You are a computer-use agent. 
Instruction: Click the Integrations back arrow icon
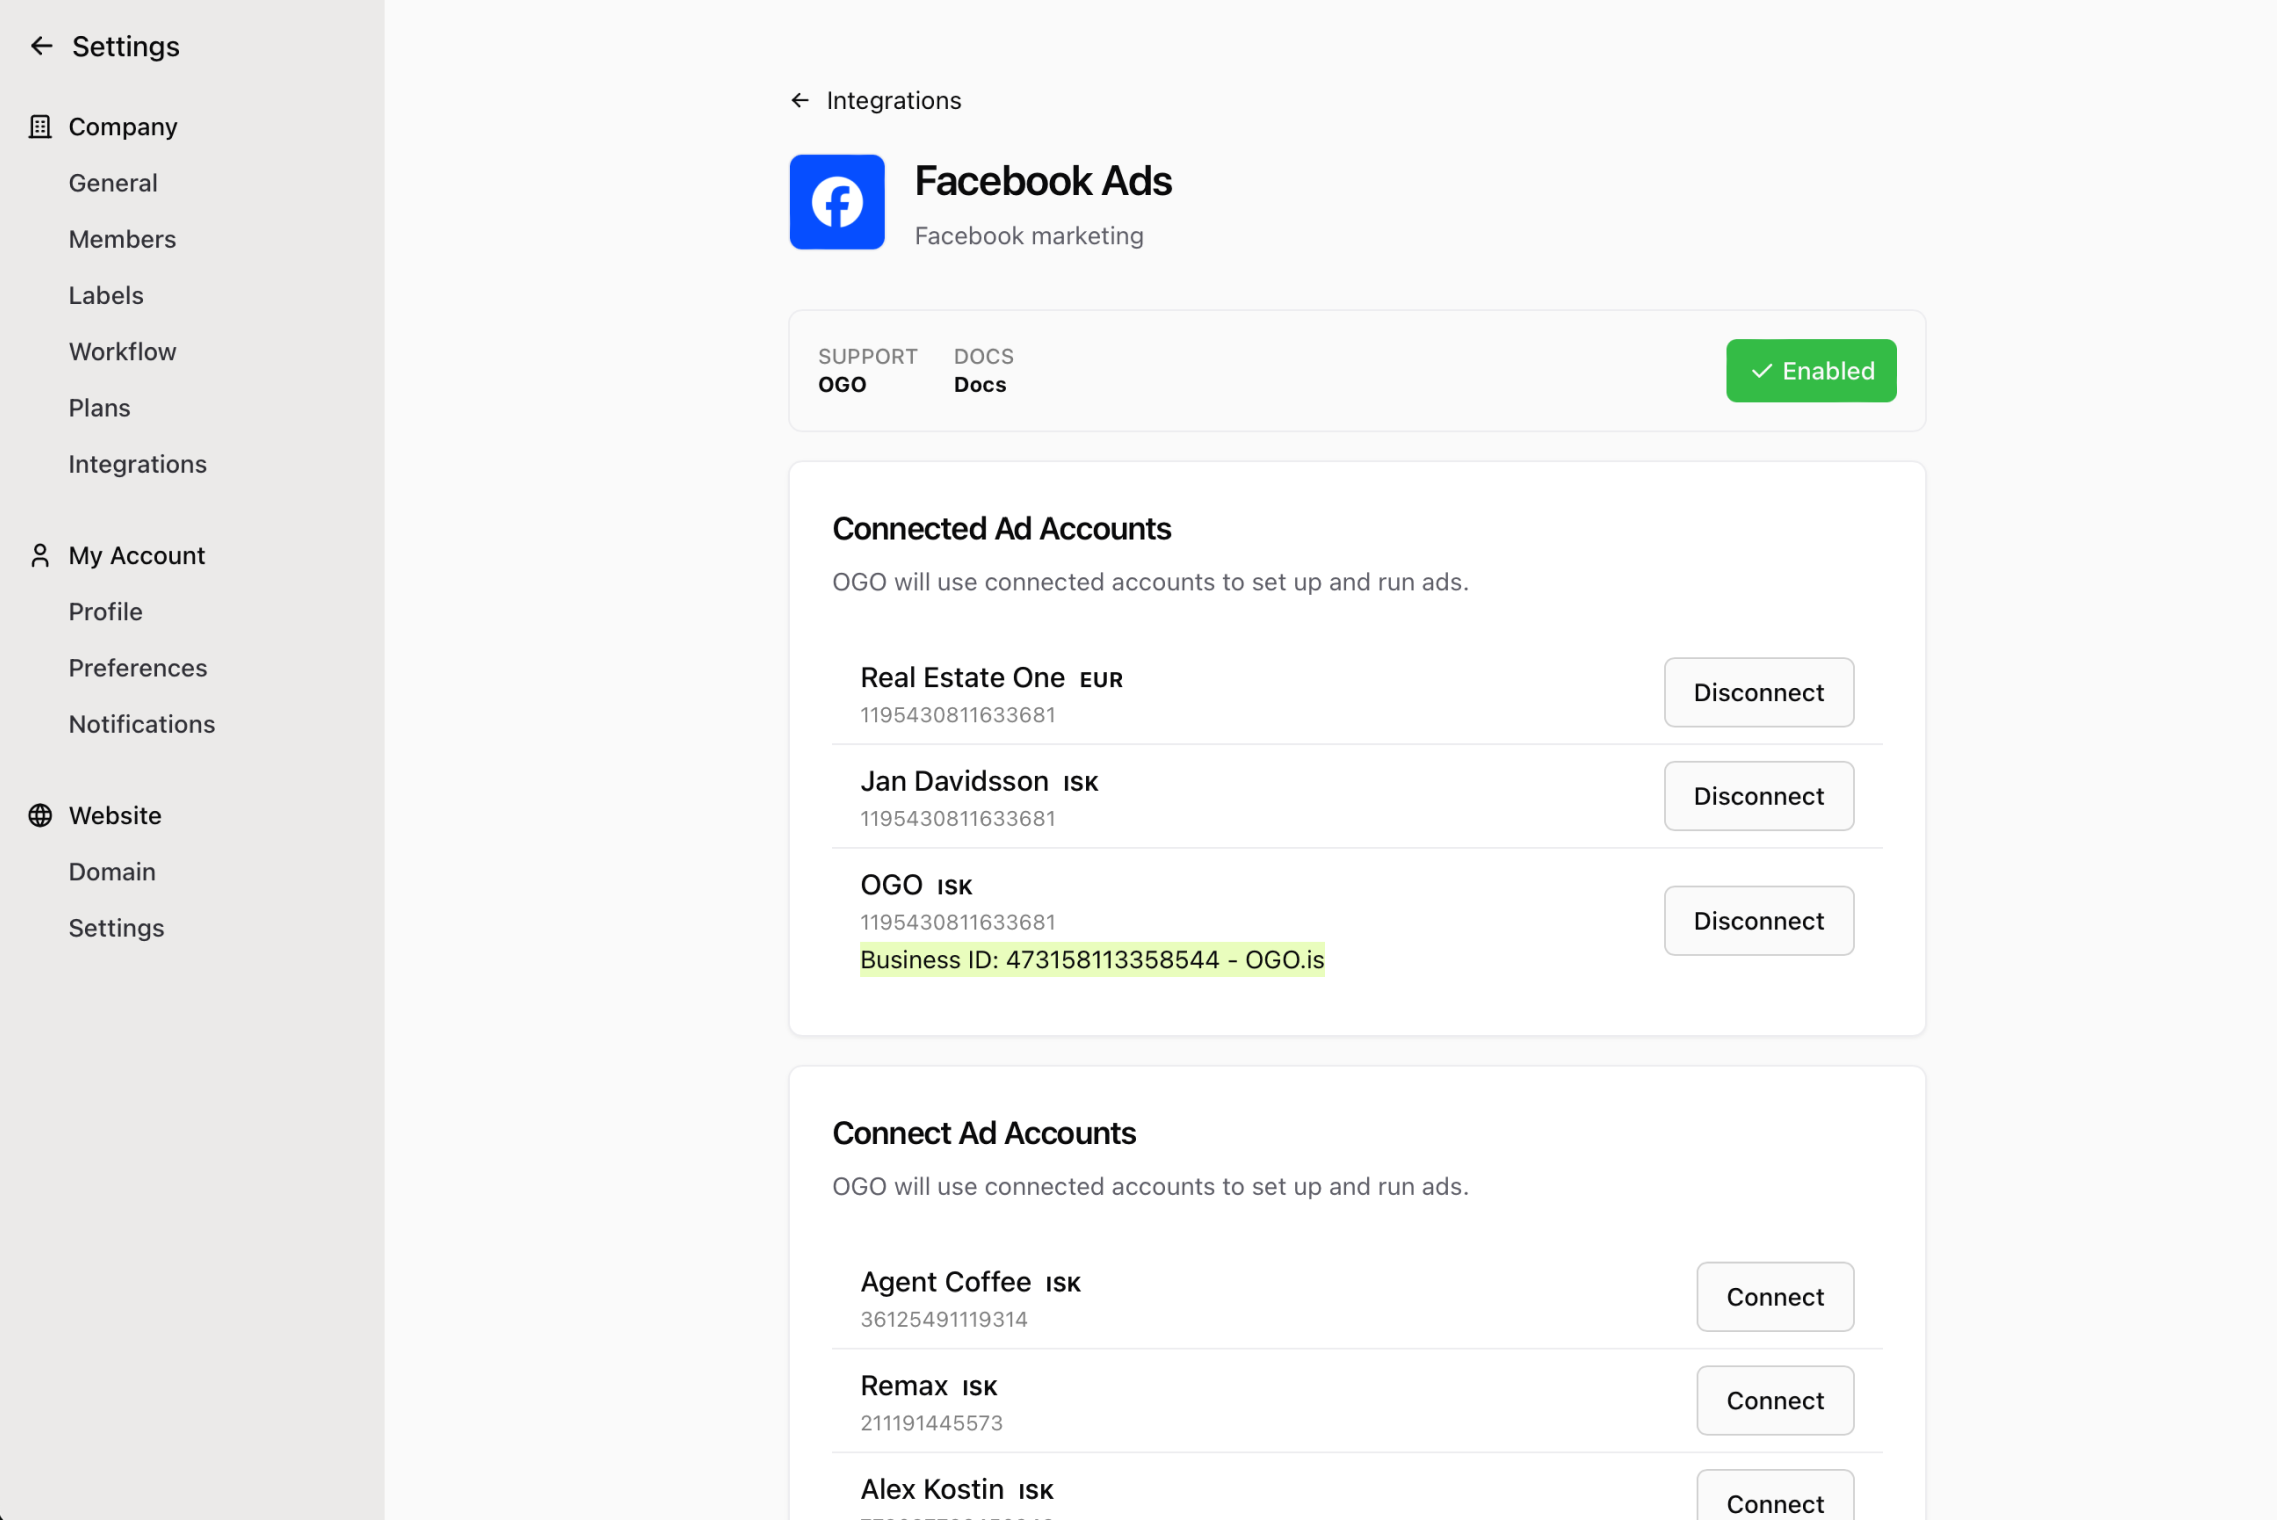[799, 100]
